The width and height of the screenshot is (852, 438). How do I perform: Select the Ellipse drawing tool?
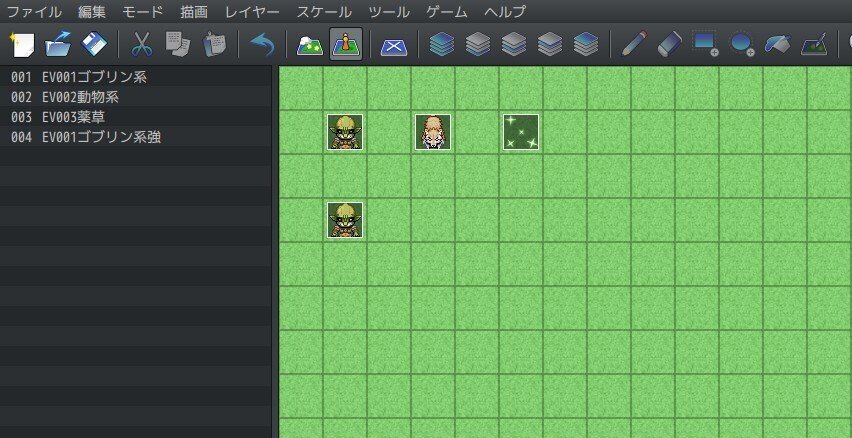(742, 45)
